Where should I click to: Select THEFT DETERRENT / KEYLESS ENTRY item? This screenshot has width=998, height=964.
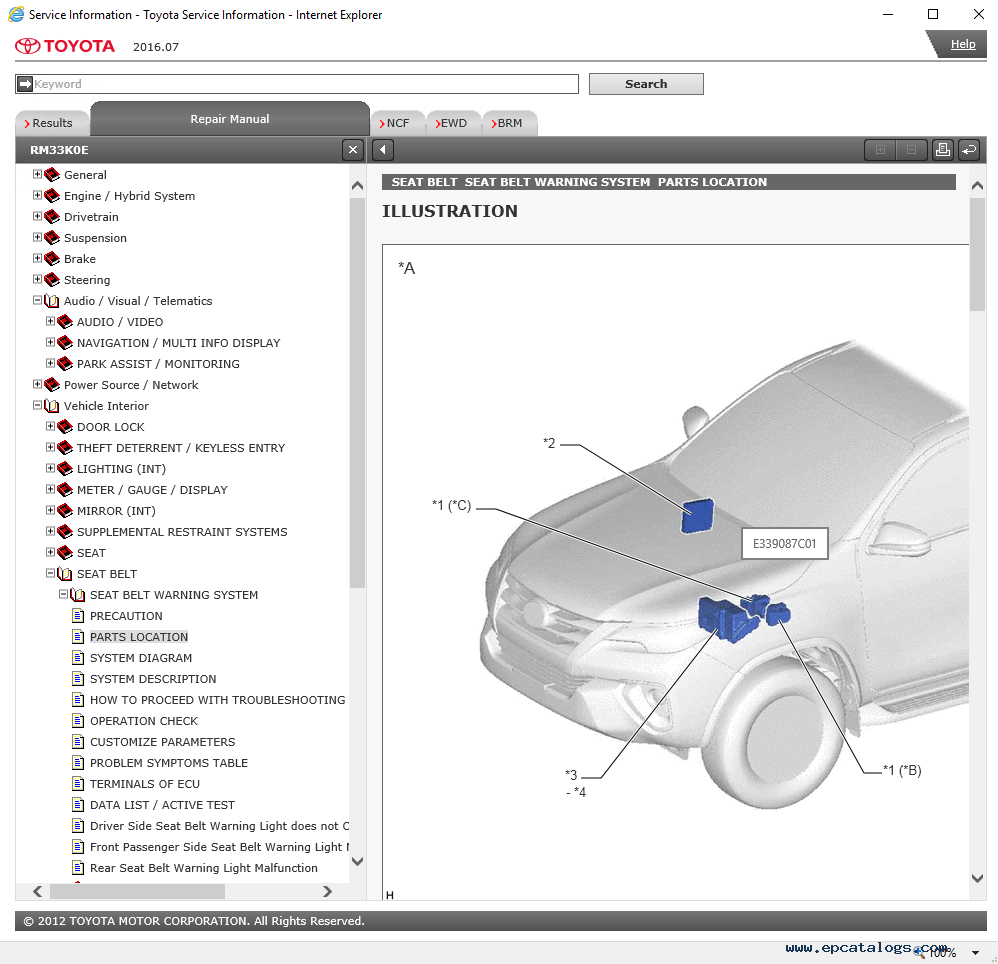[x=181, y=447]
